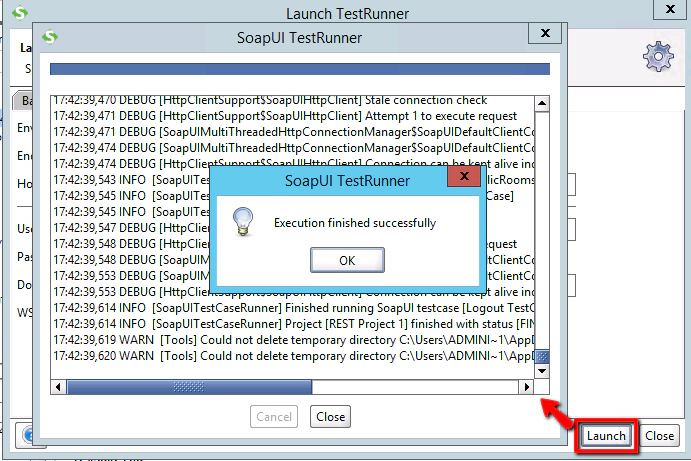Close the Launch TestRunner window
This screenshot has width=691, height=461.
(670, 9)
